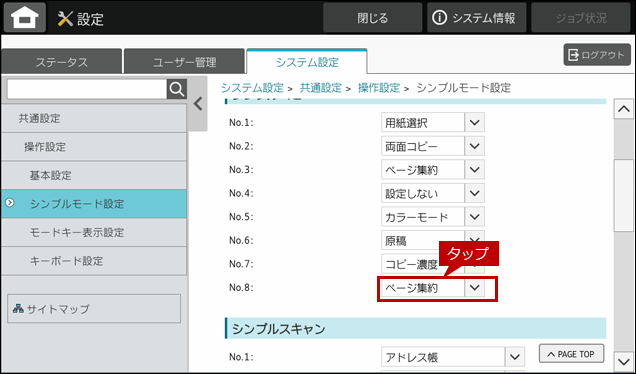Click the シンプルスキャン section heading
636x374 pixels.
pos(415,328)
